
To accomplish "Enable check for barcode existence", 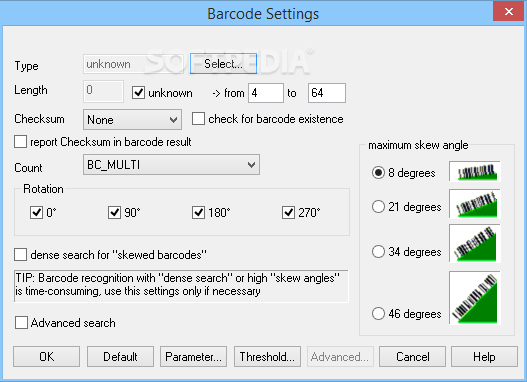I will 198,119.
